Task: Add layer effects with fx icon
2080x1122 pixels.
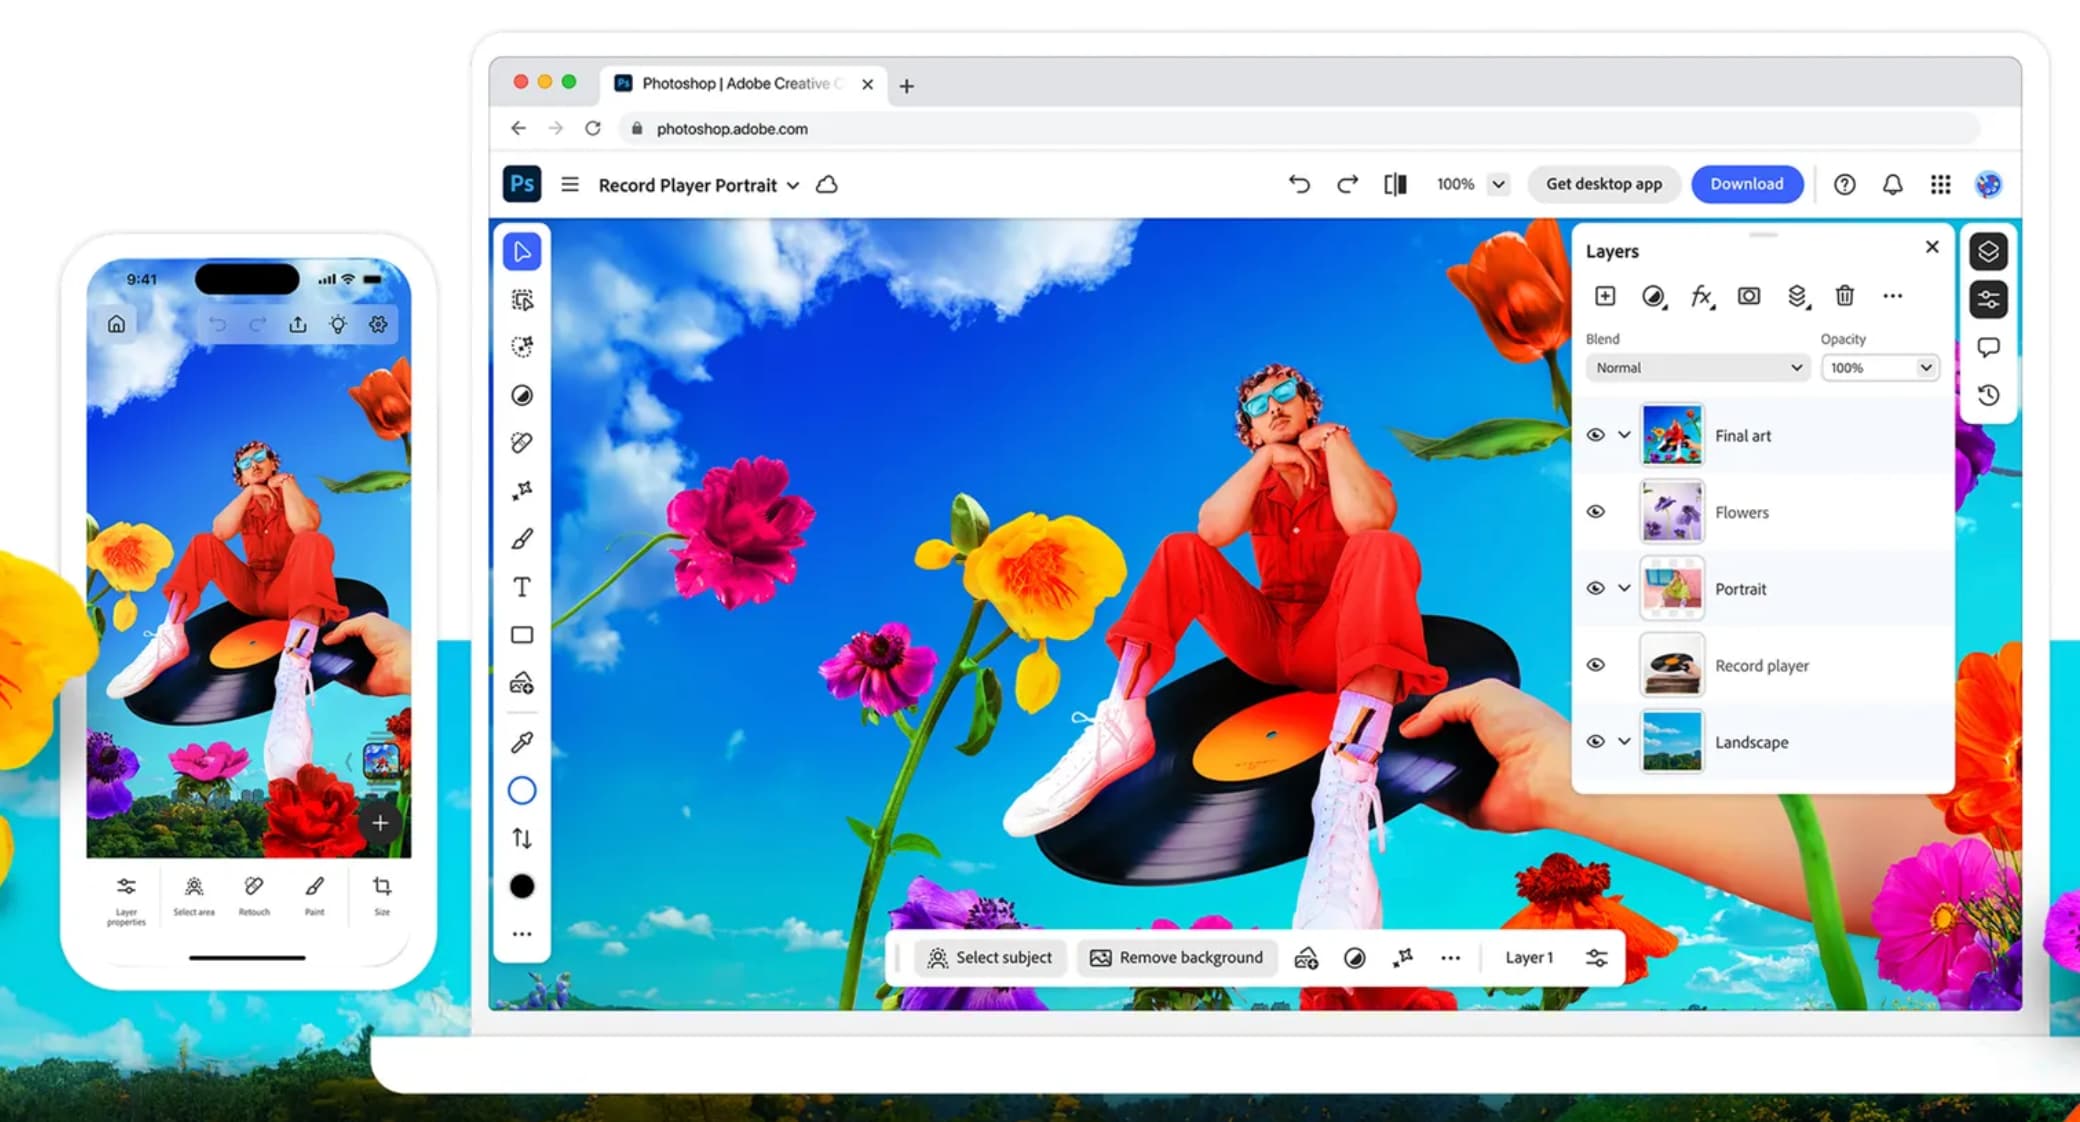Action: 1701,296
